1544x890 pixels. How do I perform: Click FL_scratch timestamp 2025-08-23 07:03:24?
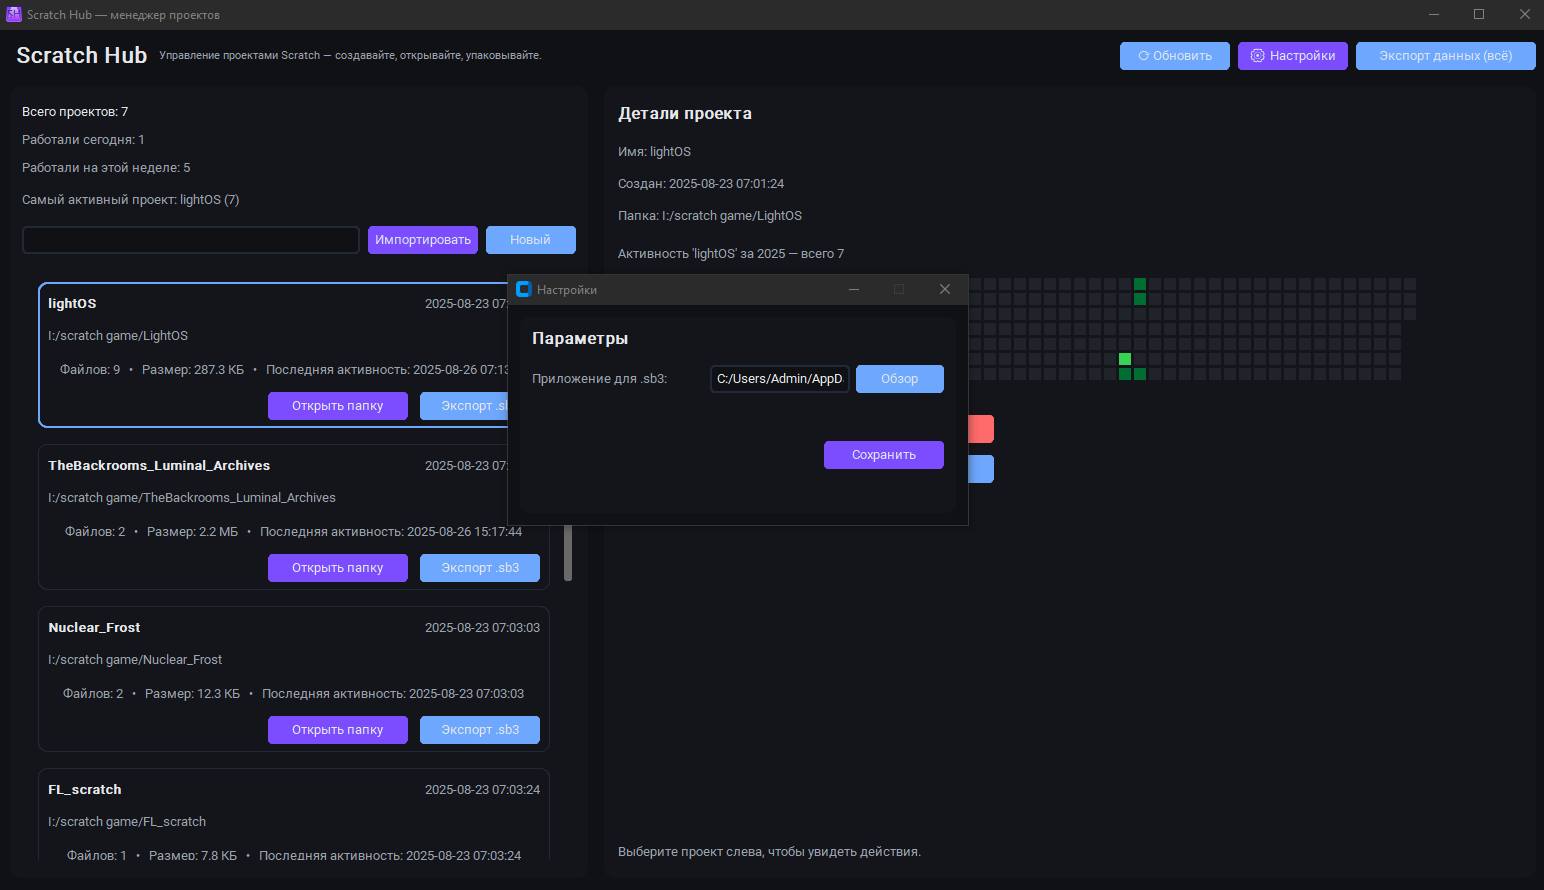click(x=482, y=790)
